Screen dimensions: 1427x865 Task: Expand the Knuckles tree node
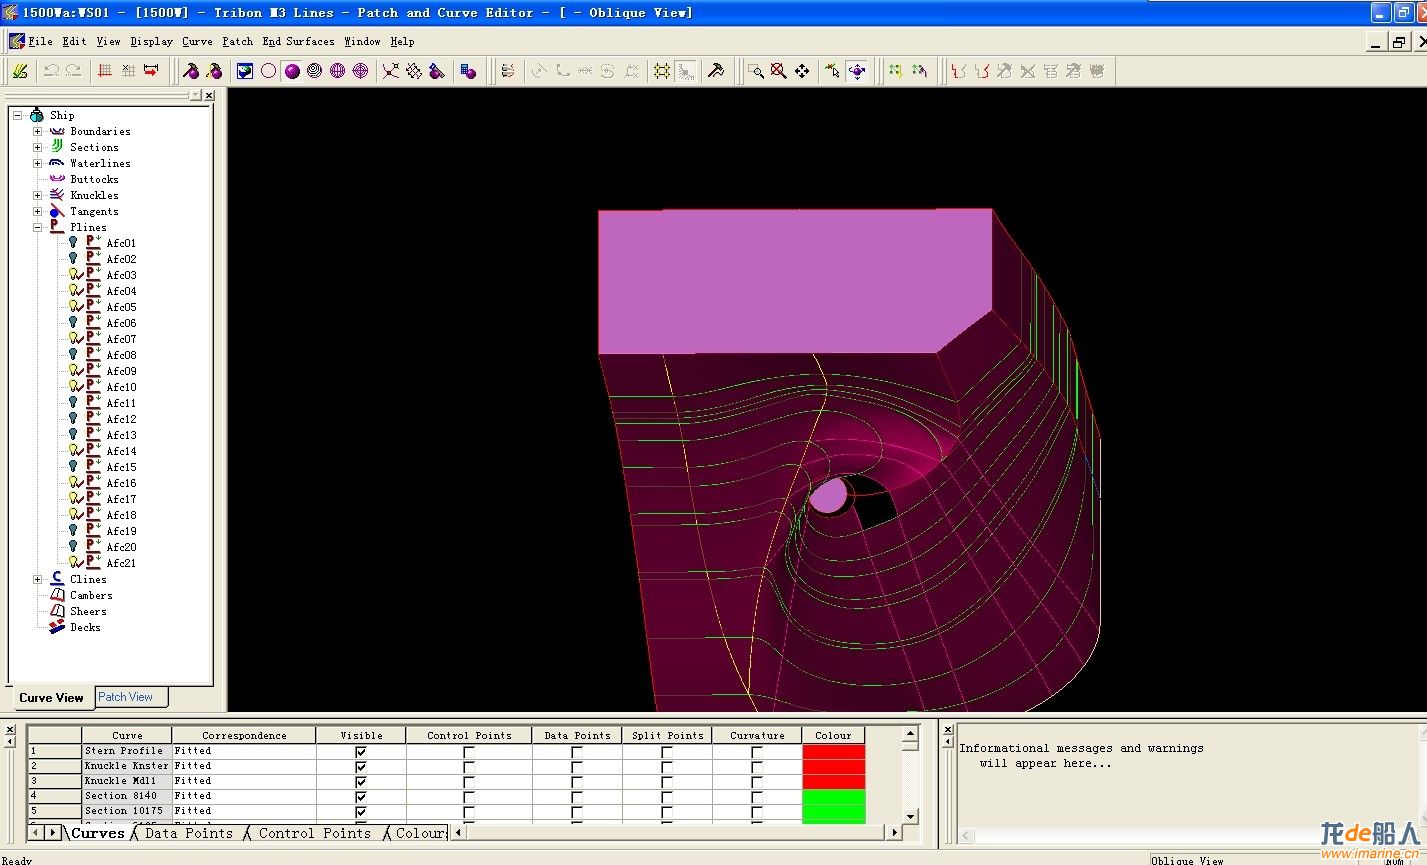(38, 195)
